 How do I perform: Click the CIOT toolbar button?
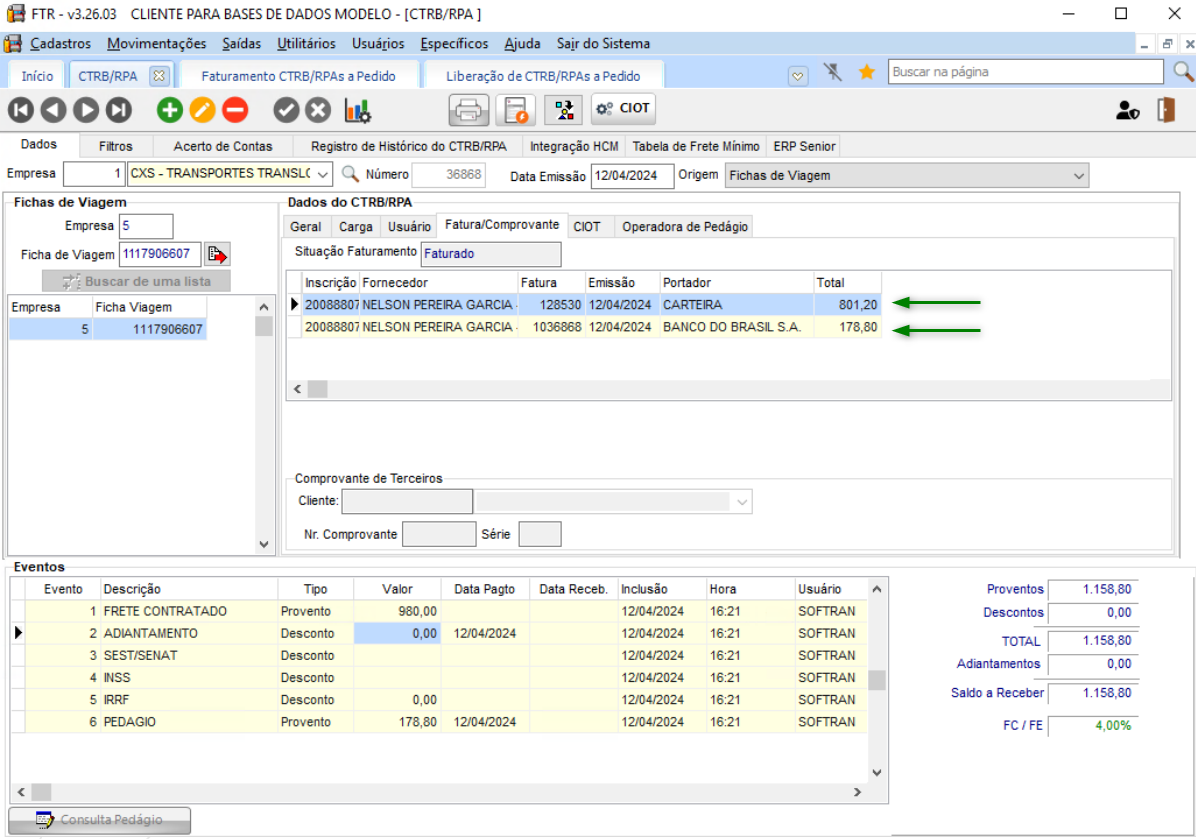[623, 109]
